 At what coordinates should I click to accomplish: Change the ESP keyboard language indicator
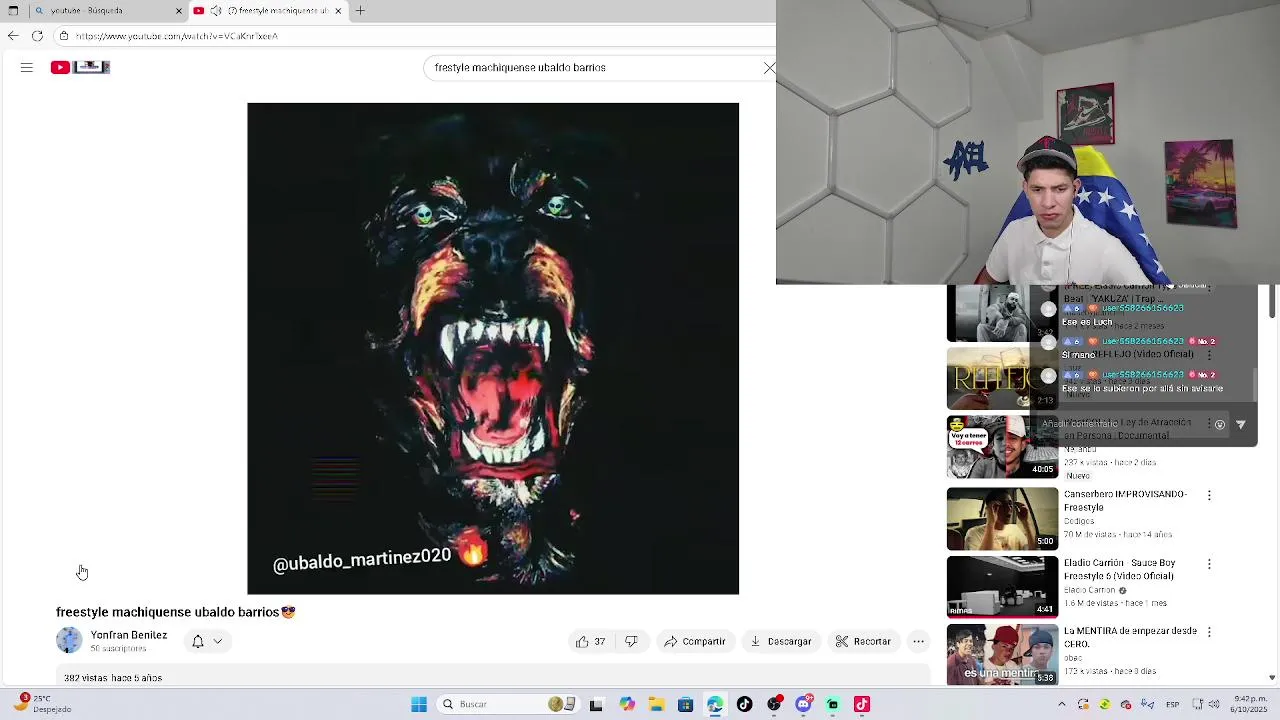(x=1173, y=704)
